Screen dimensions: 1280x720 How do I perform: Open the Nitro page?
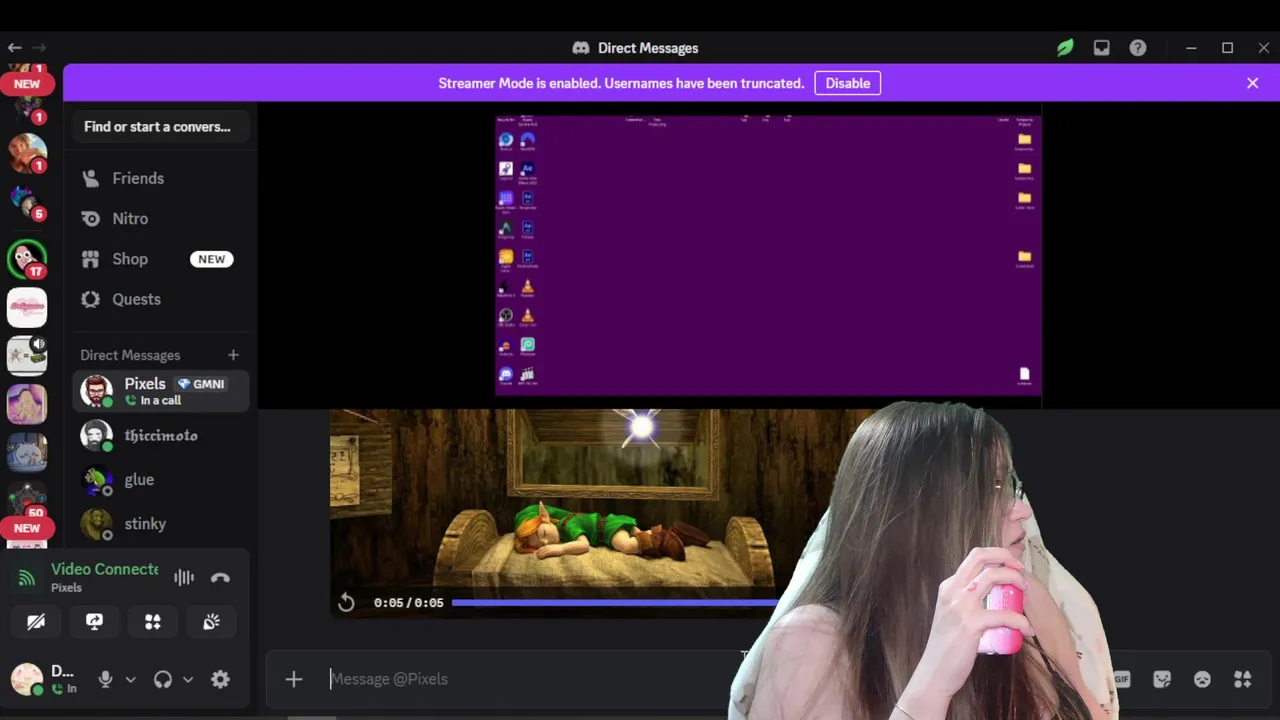(x=160, y=218)
